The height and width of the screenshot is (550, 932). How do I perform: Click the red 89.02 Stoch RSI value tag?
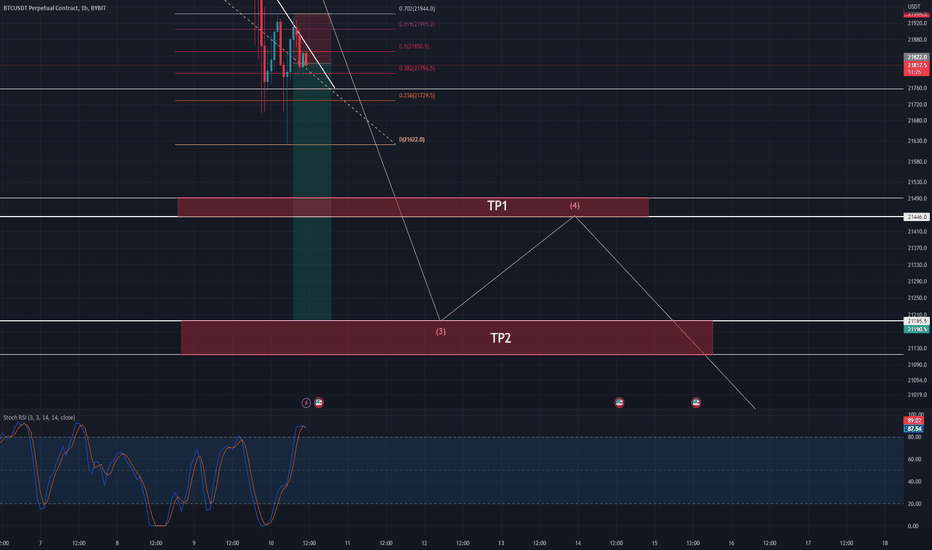coord(914,420)
